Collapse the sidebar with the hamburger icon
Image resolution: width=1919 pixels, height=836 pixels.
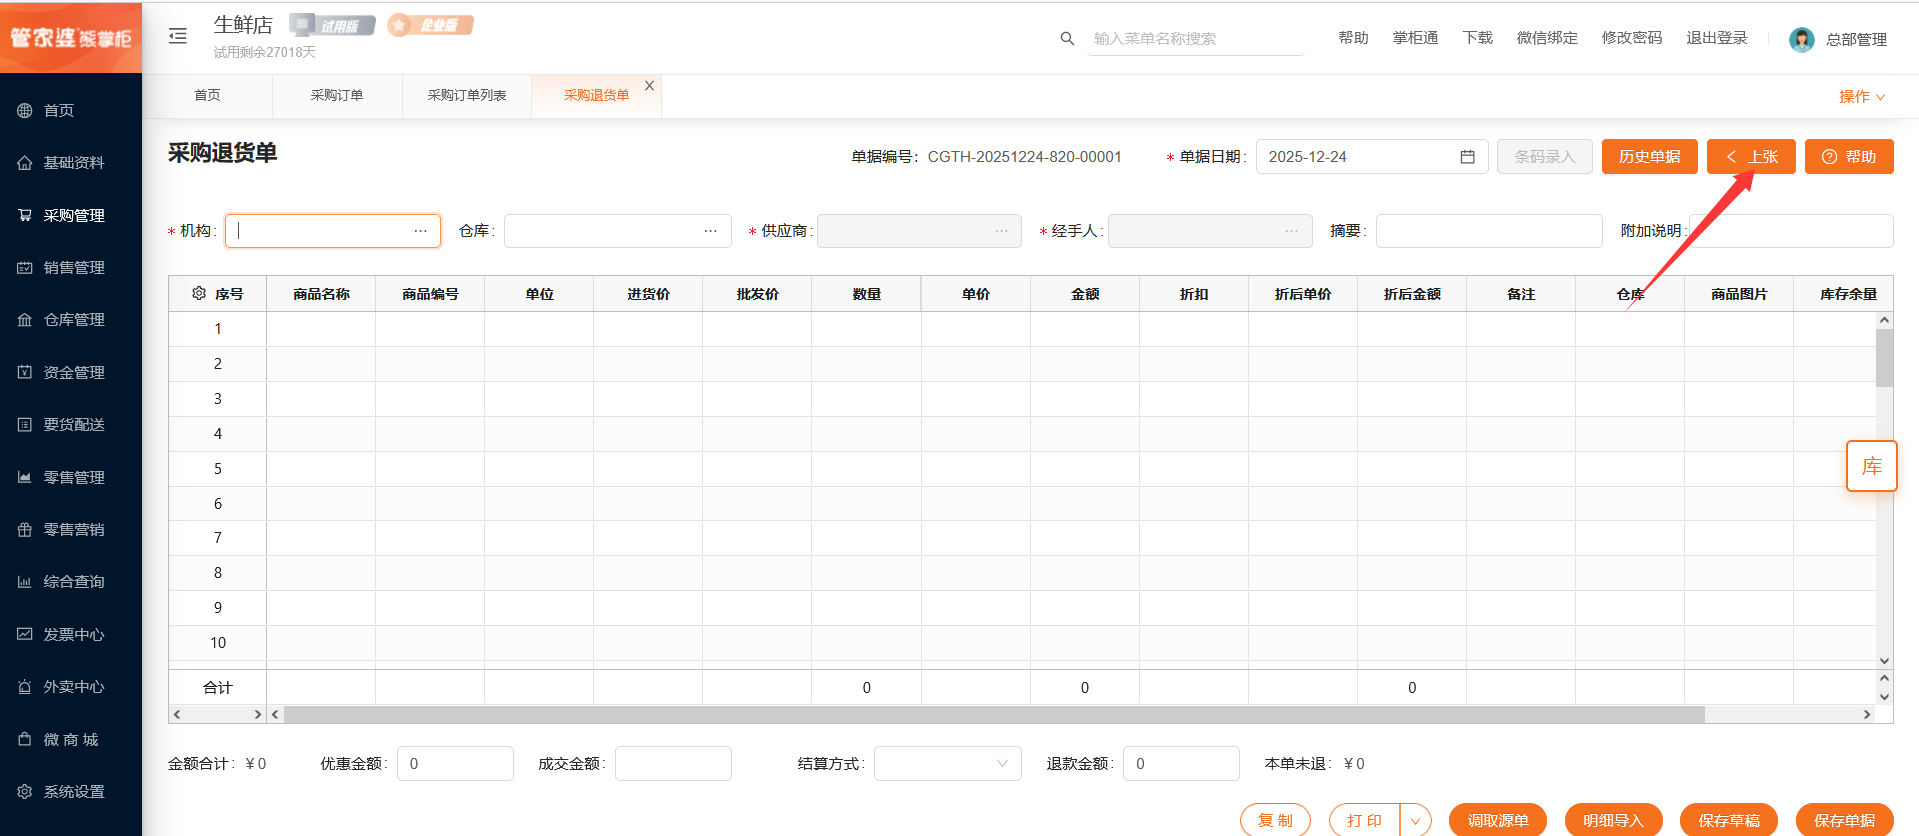click(178, 36)
